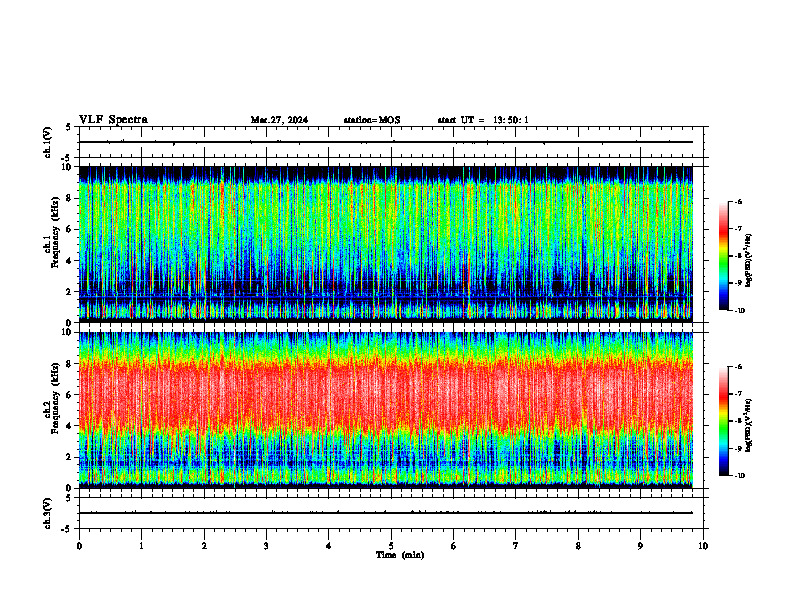This screenshot has width=792, height=612.
Task: Click the "-5" tick on ch.3(V) axis
Action: [68, 529]
